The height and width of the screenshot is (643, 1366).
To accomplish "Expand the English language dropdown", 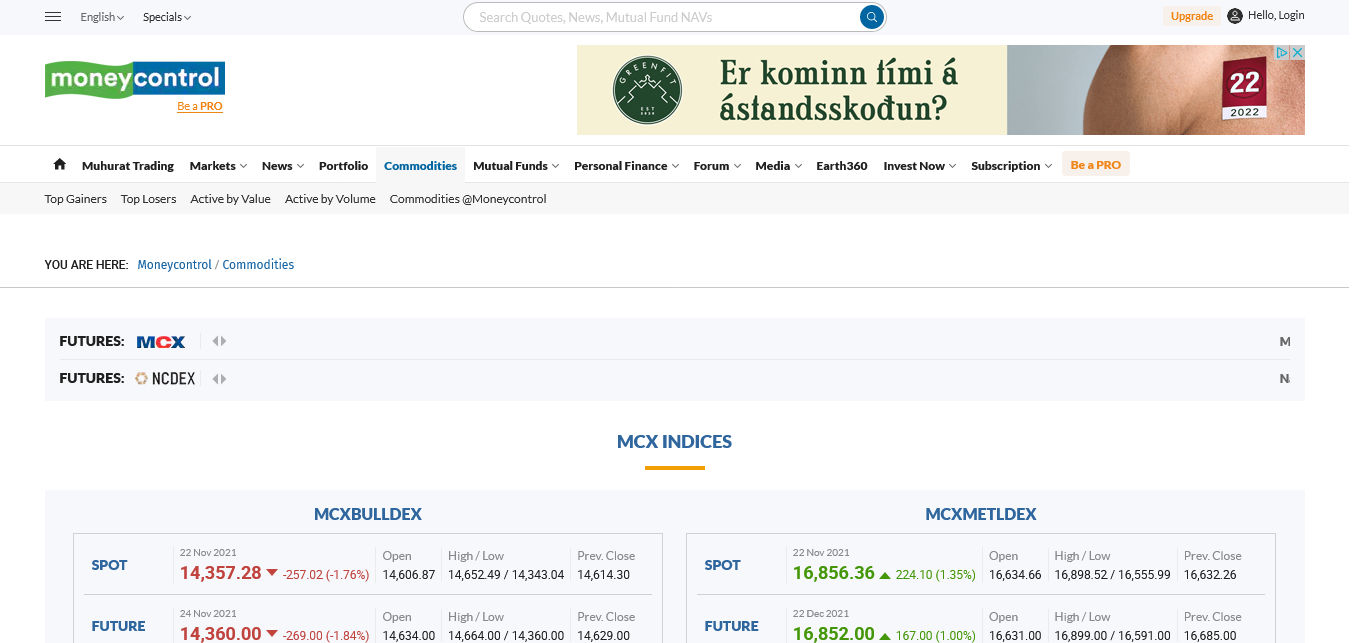I will click(x=102, y=17).
